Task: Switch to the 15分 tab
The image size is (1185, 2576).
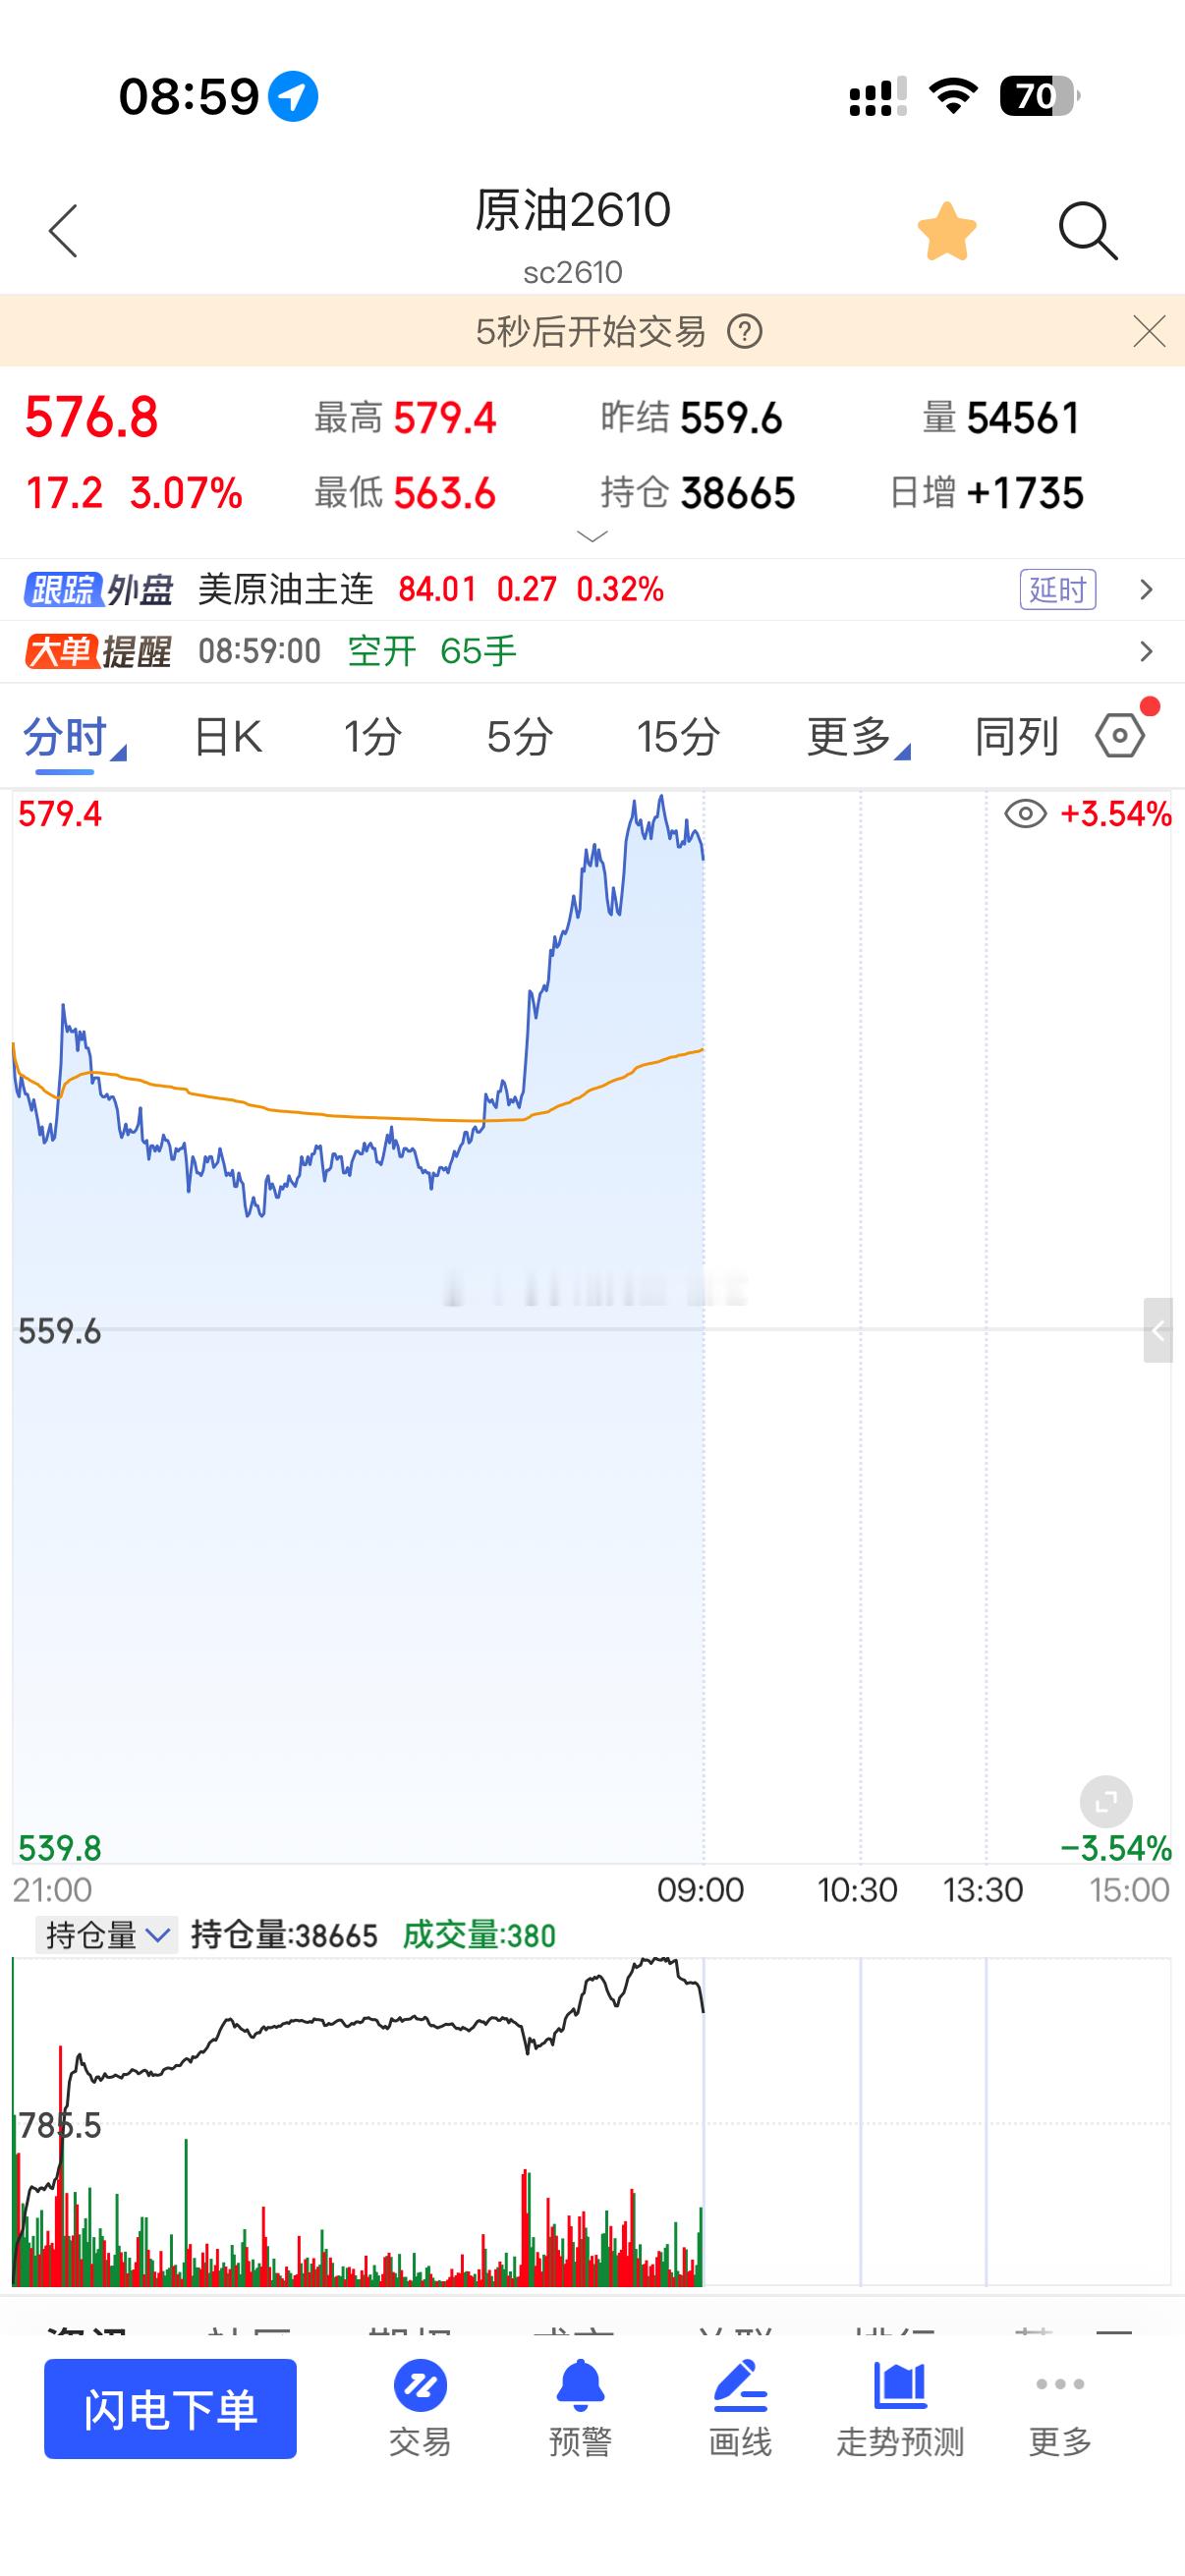Action: point(679,737)
